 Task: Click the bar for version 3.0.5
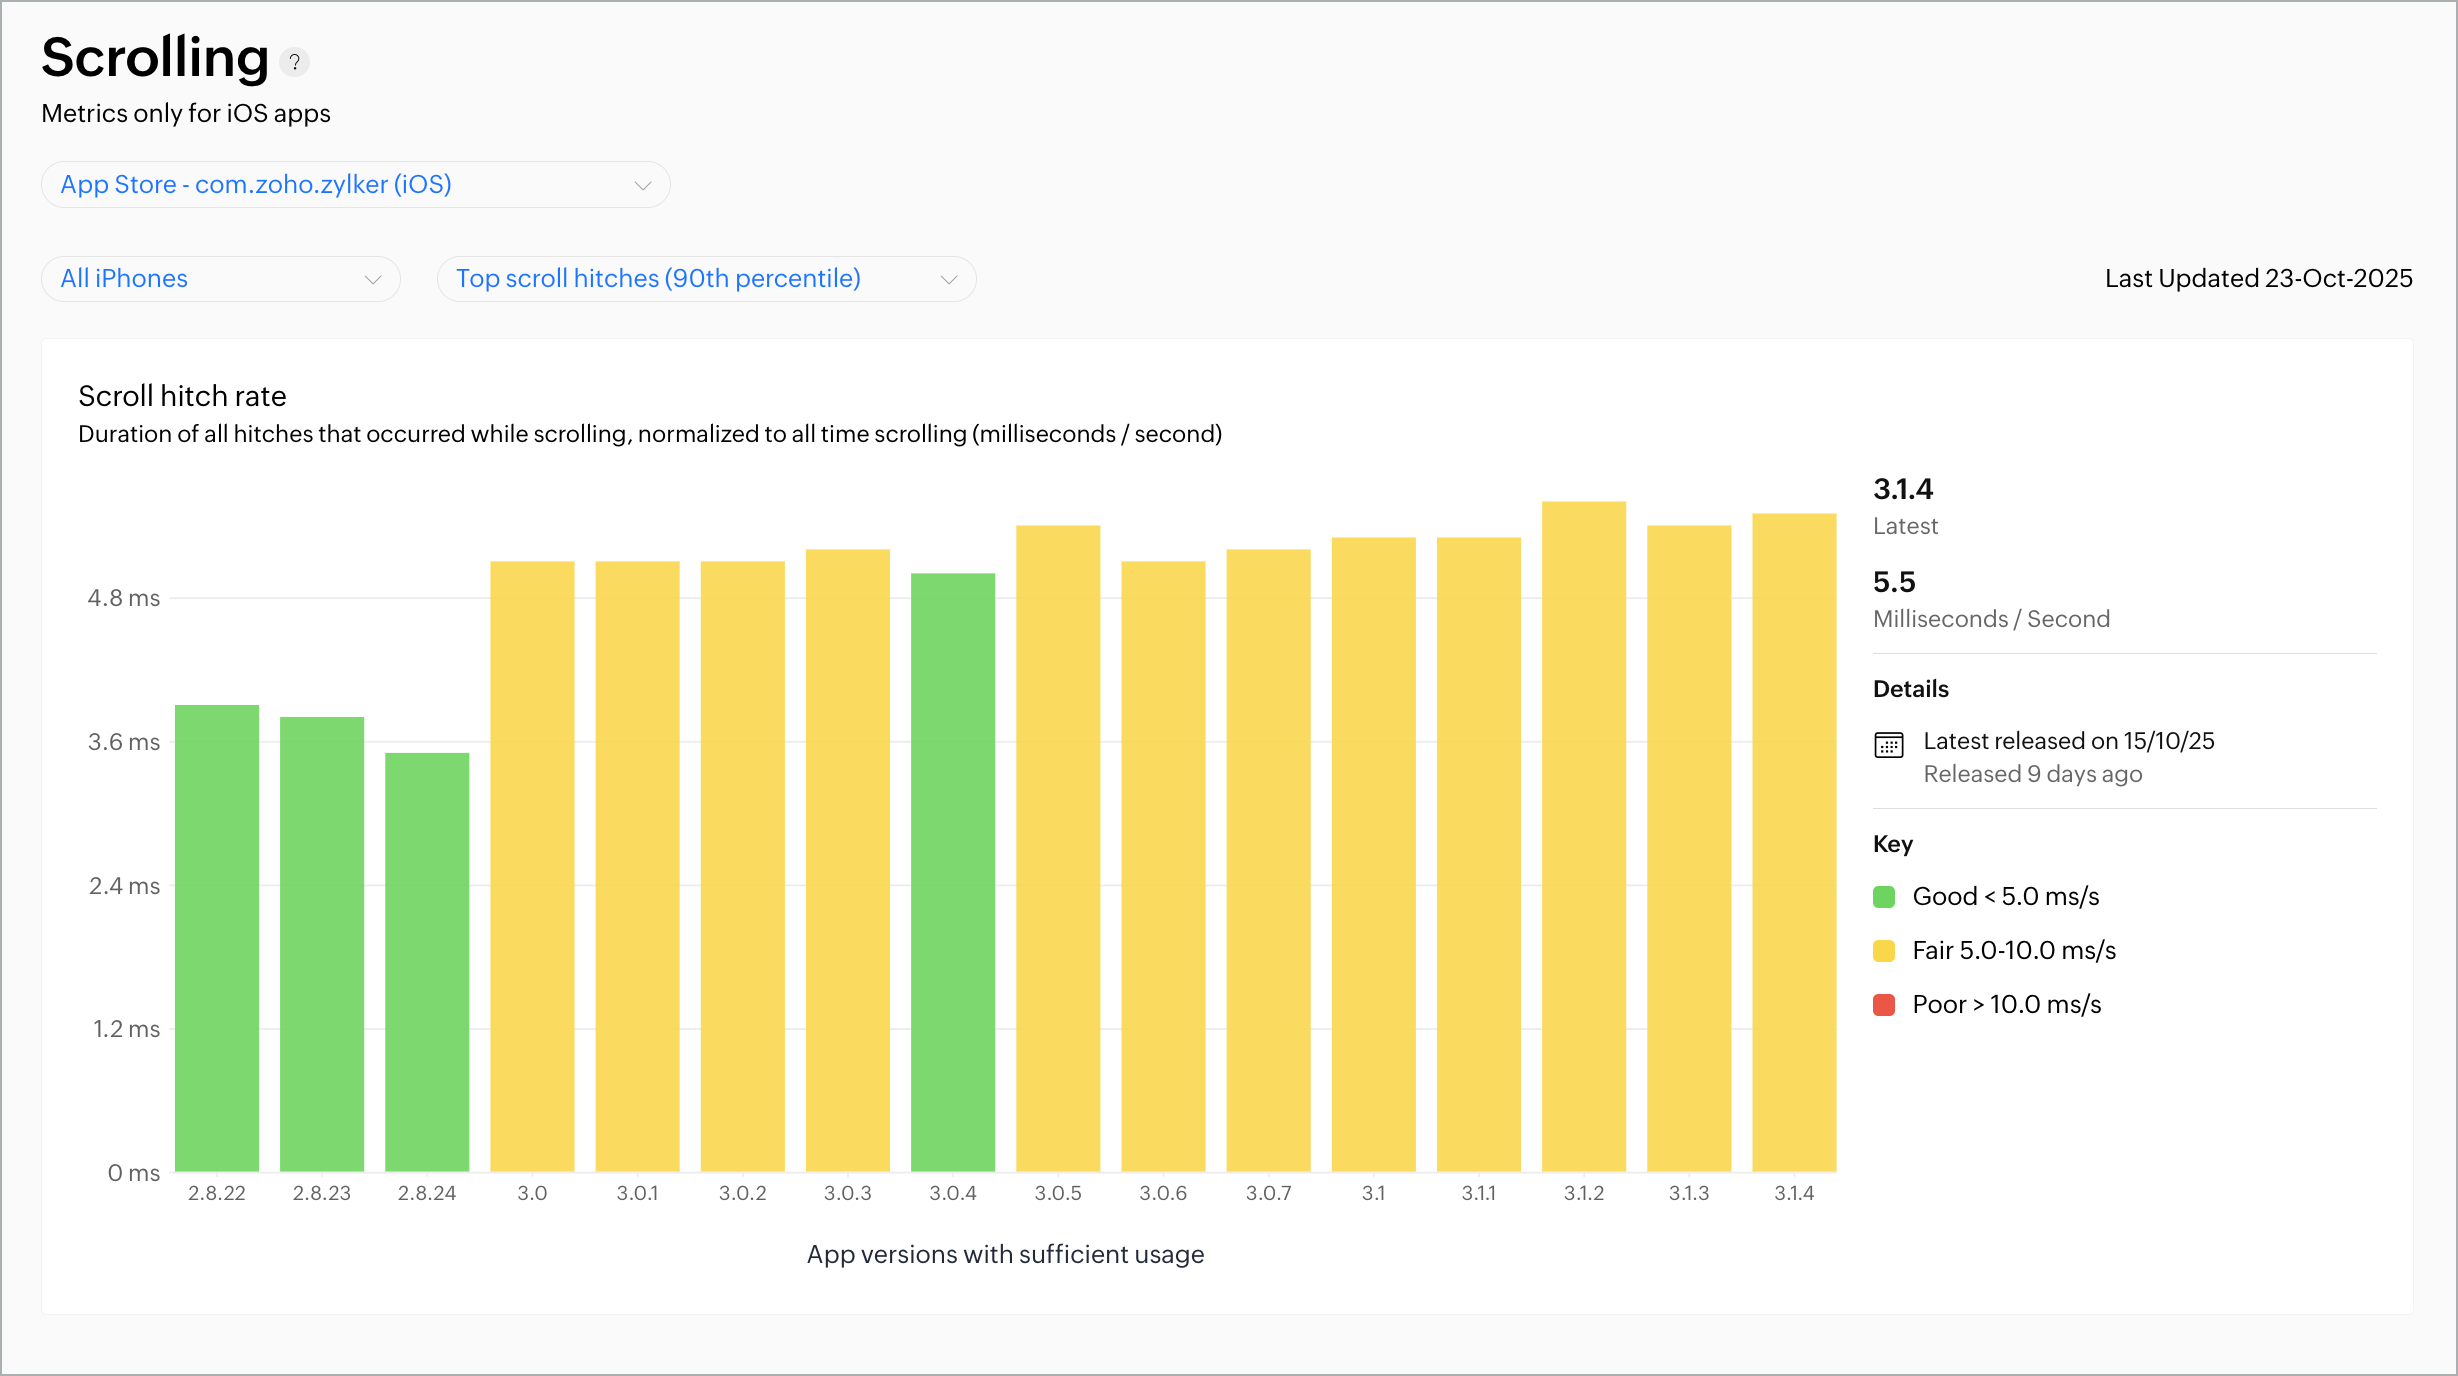(x=1058, y=848)
